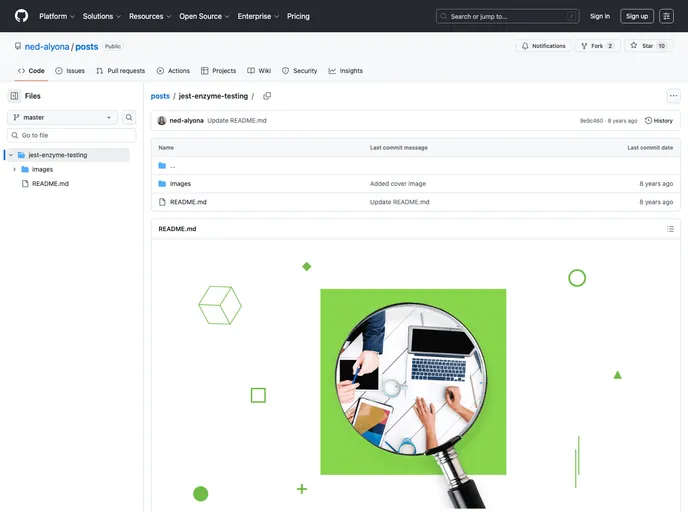Open commit History
Image resolution: width=688 pixels, height=512 pixels.
[x=659, y=120]
